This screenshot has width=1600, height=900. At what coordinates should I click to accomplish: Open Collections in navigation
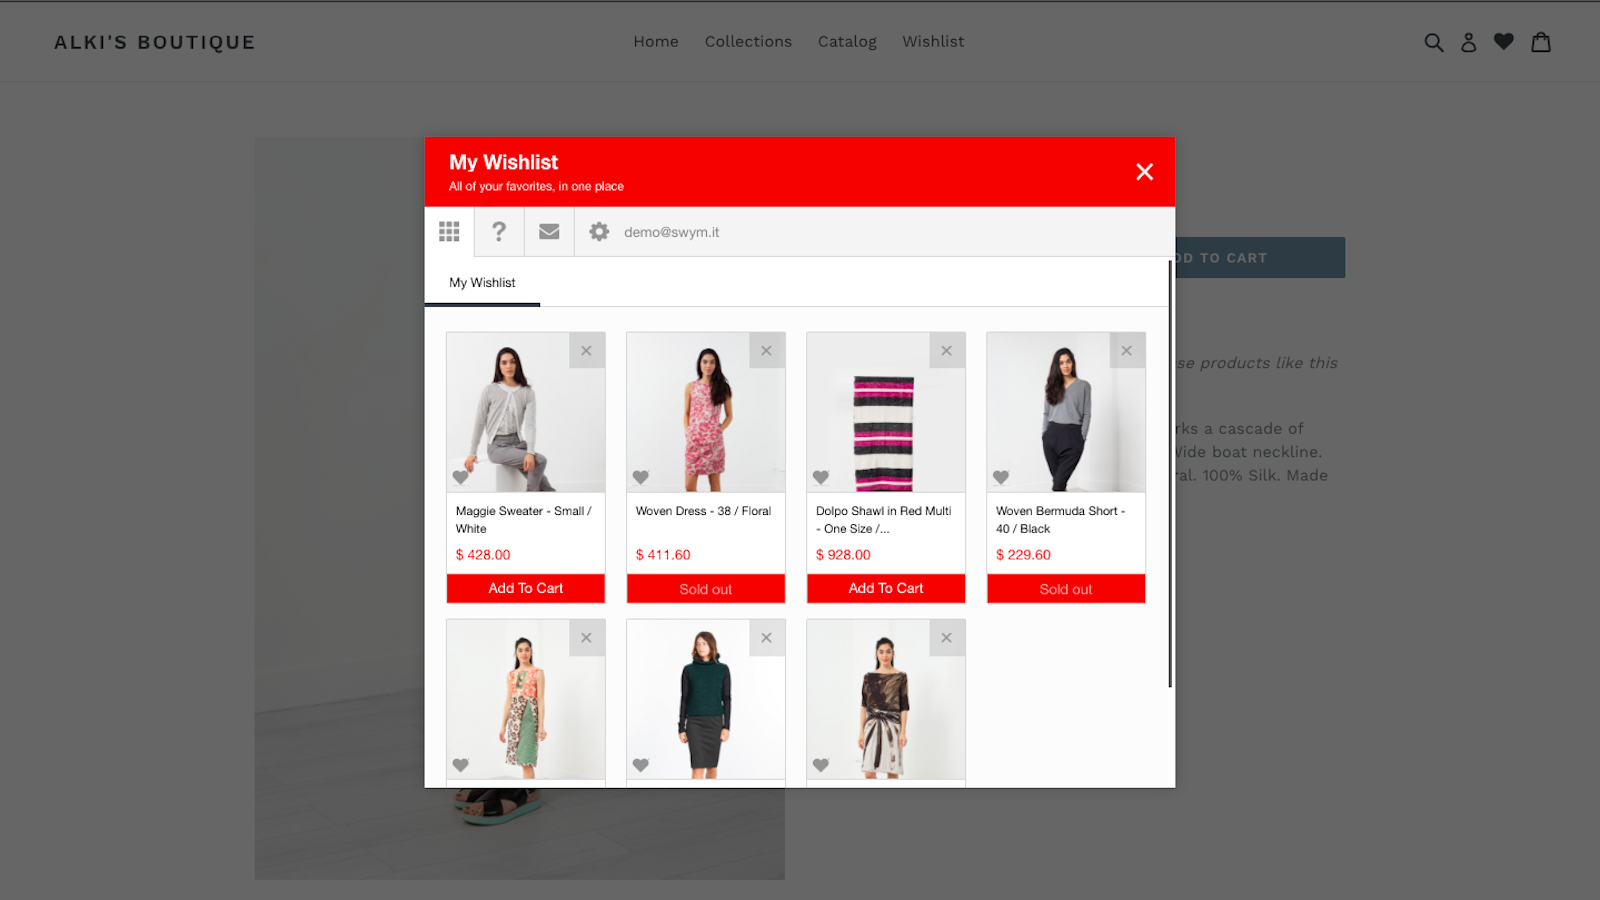748,42
